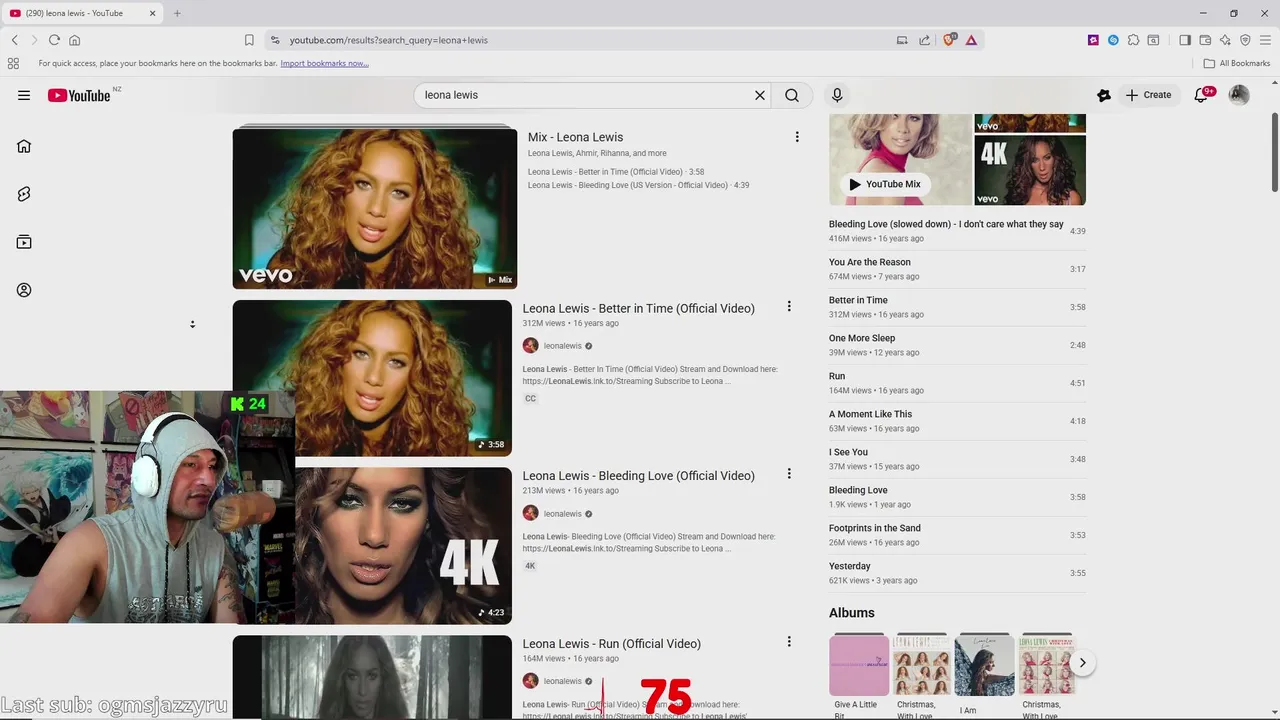Share this page from address bar
The image size is (1280, 720).
tap(924, 40)
